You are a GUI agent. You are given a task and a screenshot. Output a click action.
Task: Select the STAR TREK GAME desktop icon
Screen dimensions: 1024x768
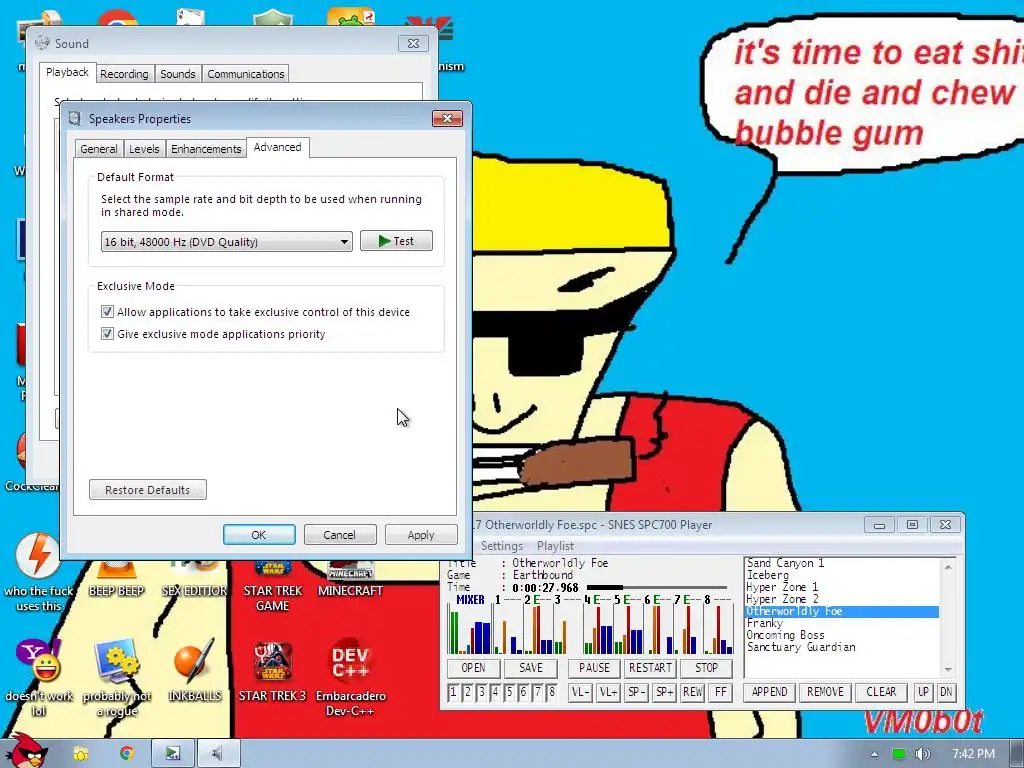pos(272,586)
